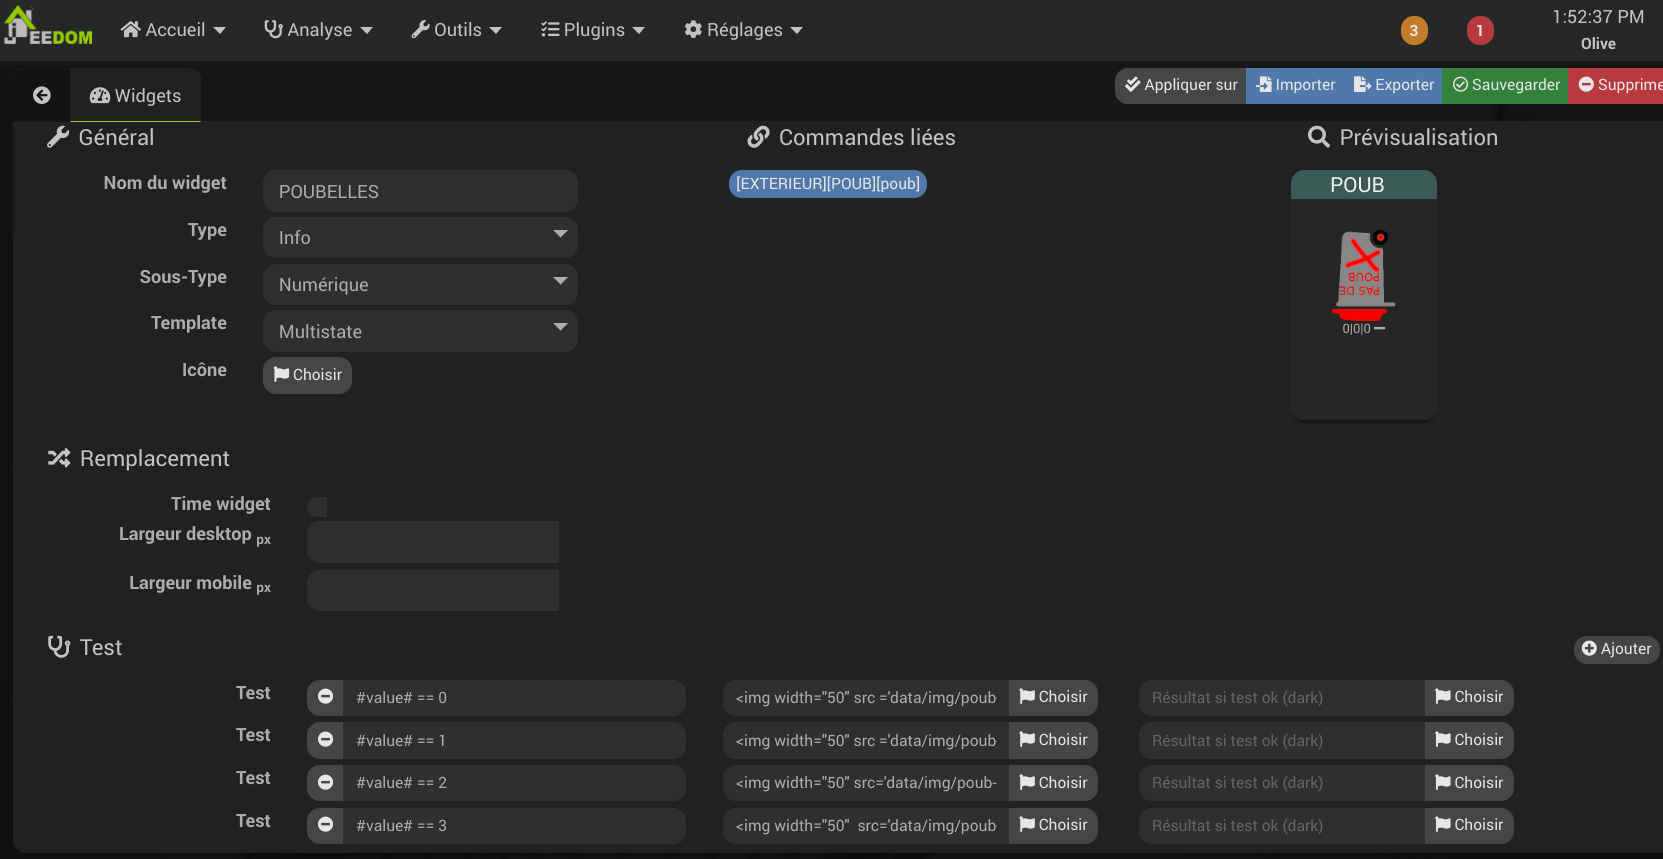Viewport: 1663px width, 859px height.
Task: Click the Sauvegarder button
Action: pos(1505,85)
